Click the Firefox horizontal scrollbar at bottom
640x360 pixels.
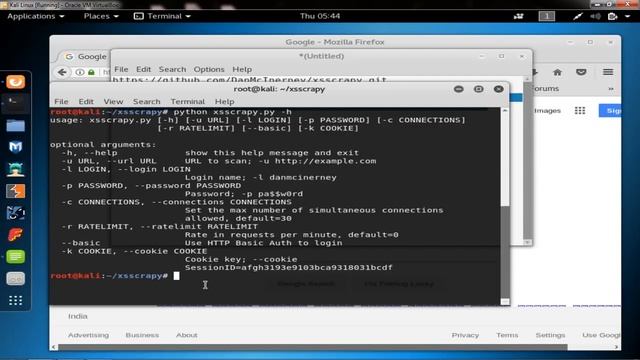[x=313, y=347]
